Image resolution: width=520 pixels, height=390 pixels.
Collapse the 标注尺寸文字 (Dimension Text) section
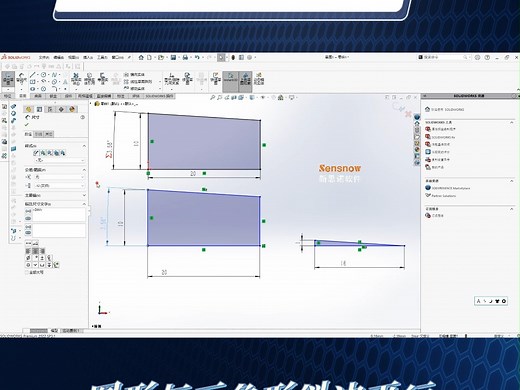84,204
